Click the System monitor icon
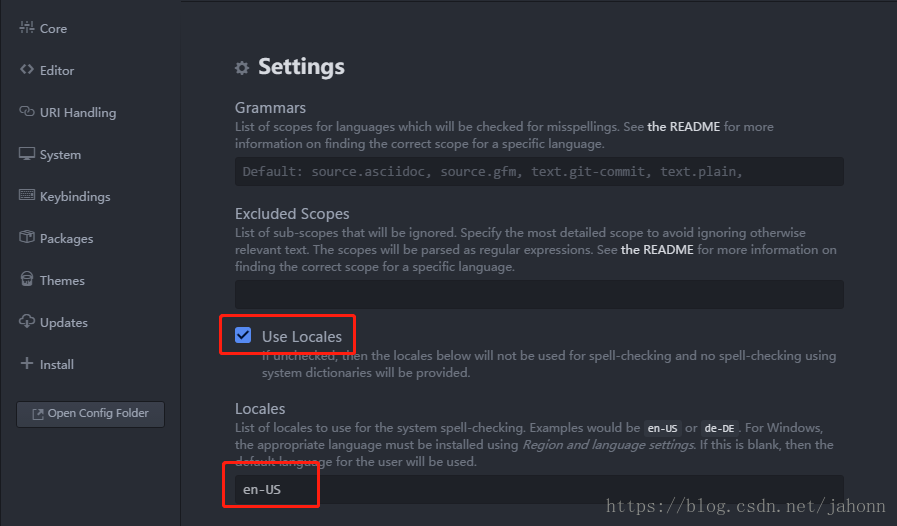Screen dimensions: 897x526 pyautogui.click(x=26, y=153)
